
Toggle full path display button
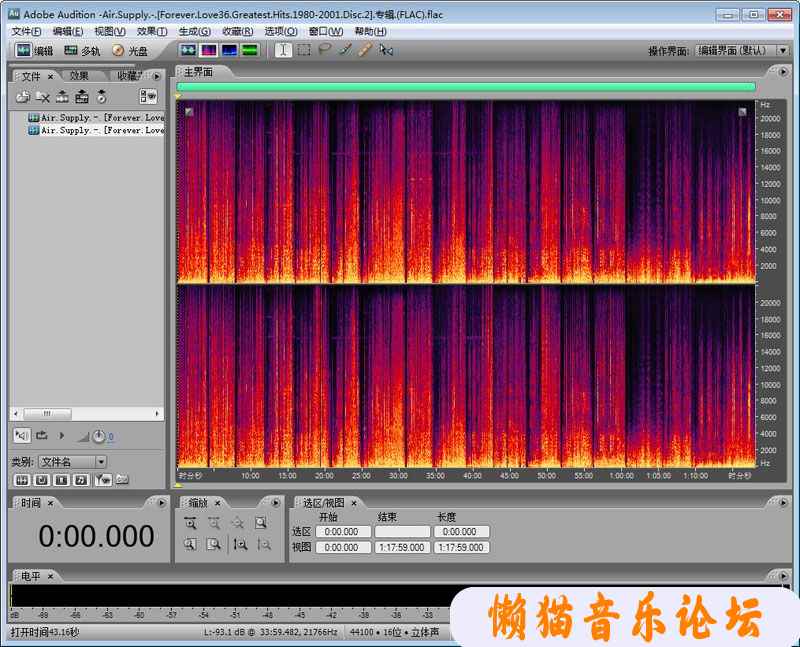click(x=122, y=480)
